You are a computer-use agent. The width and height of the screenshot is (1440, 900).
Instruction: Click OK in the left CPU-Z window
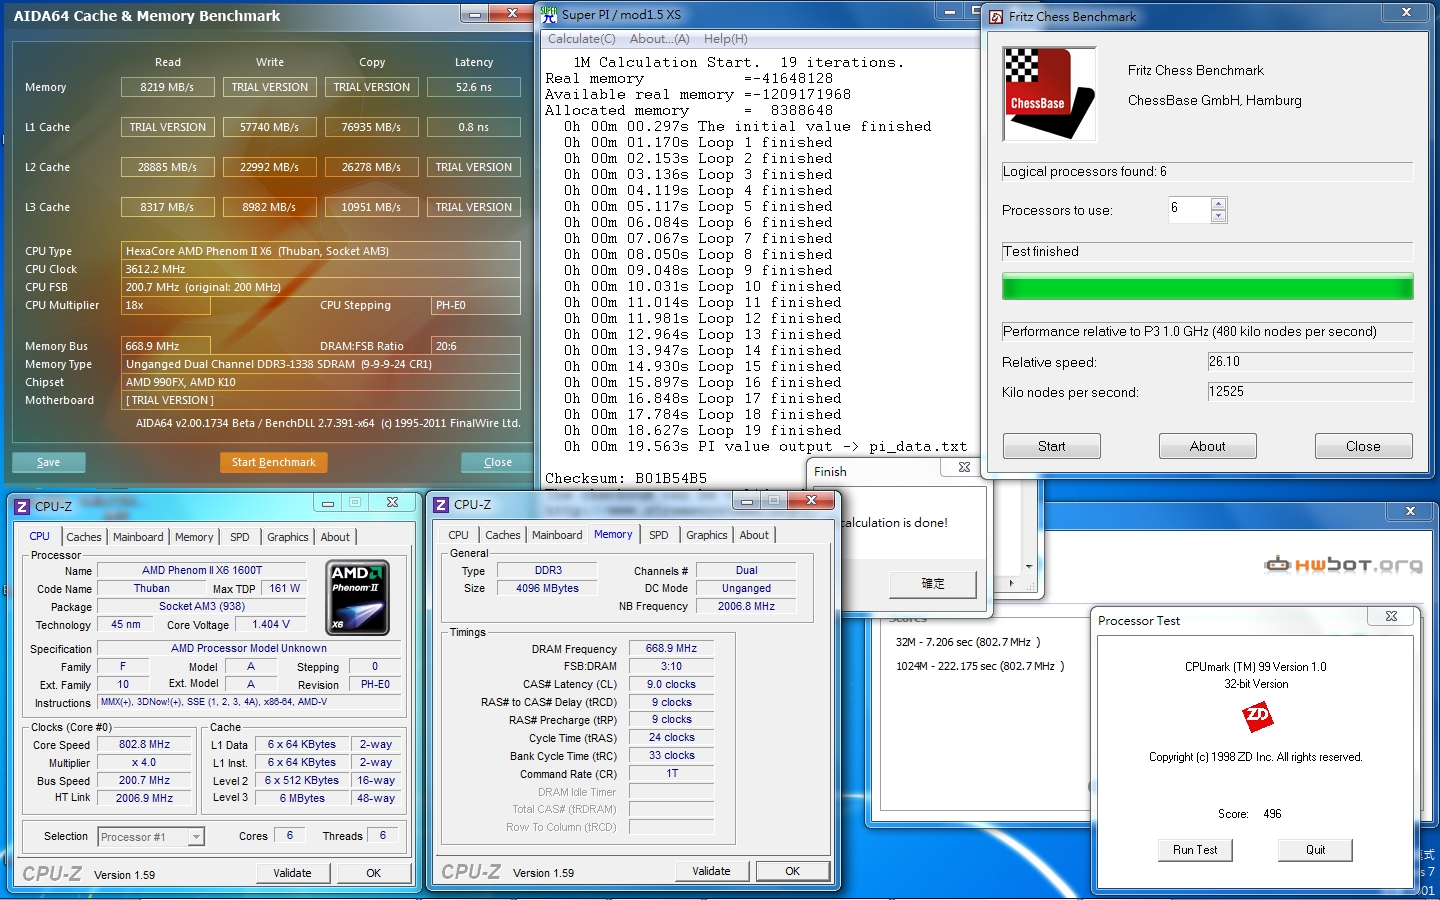[374, 873]
